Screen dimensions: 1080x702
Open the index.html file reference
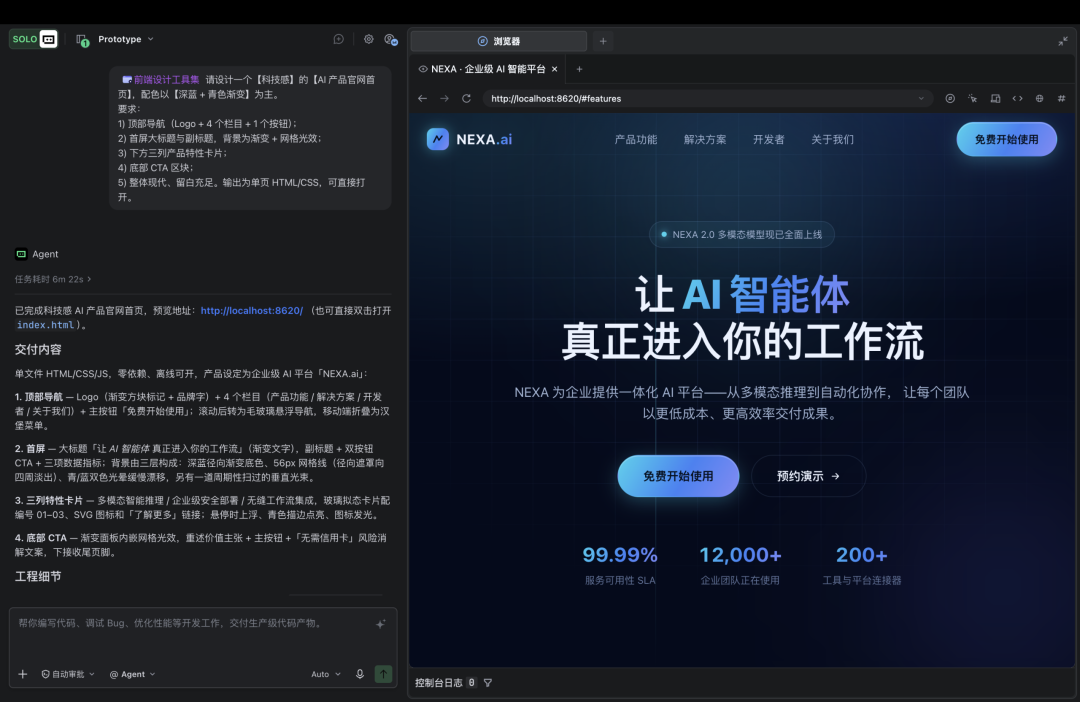coord(45,325)
